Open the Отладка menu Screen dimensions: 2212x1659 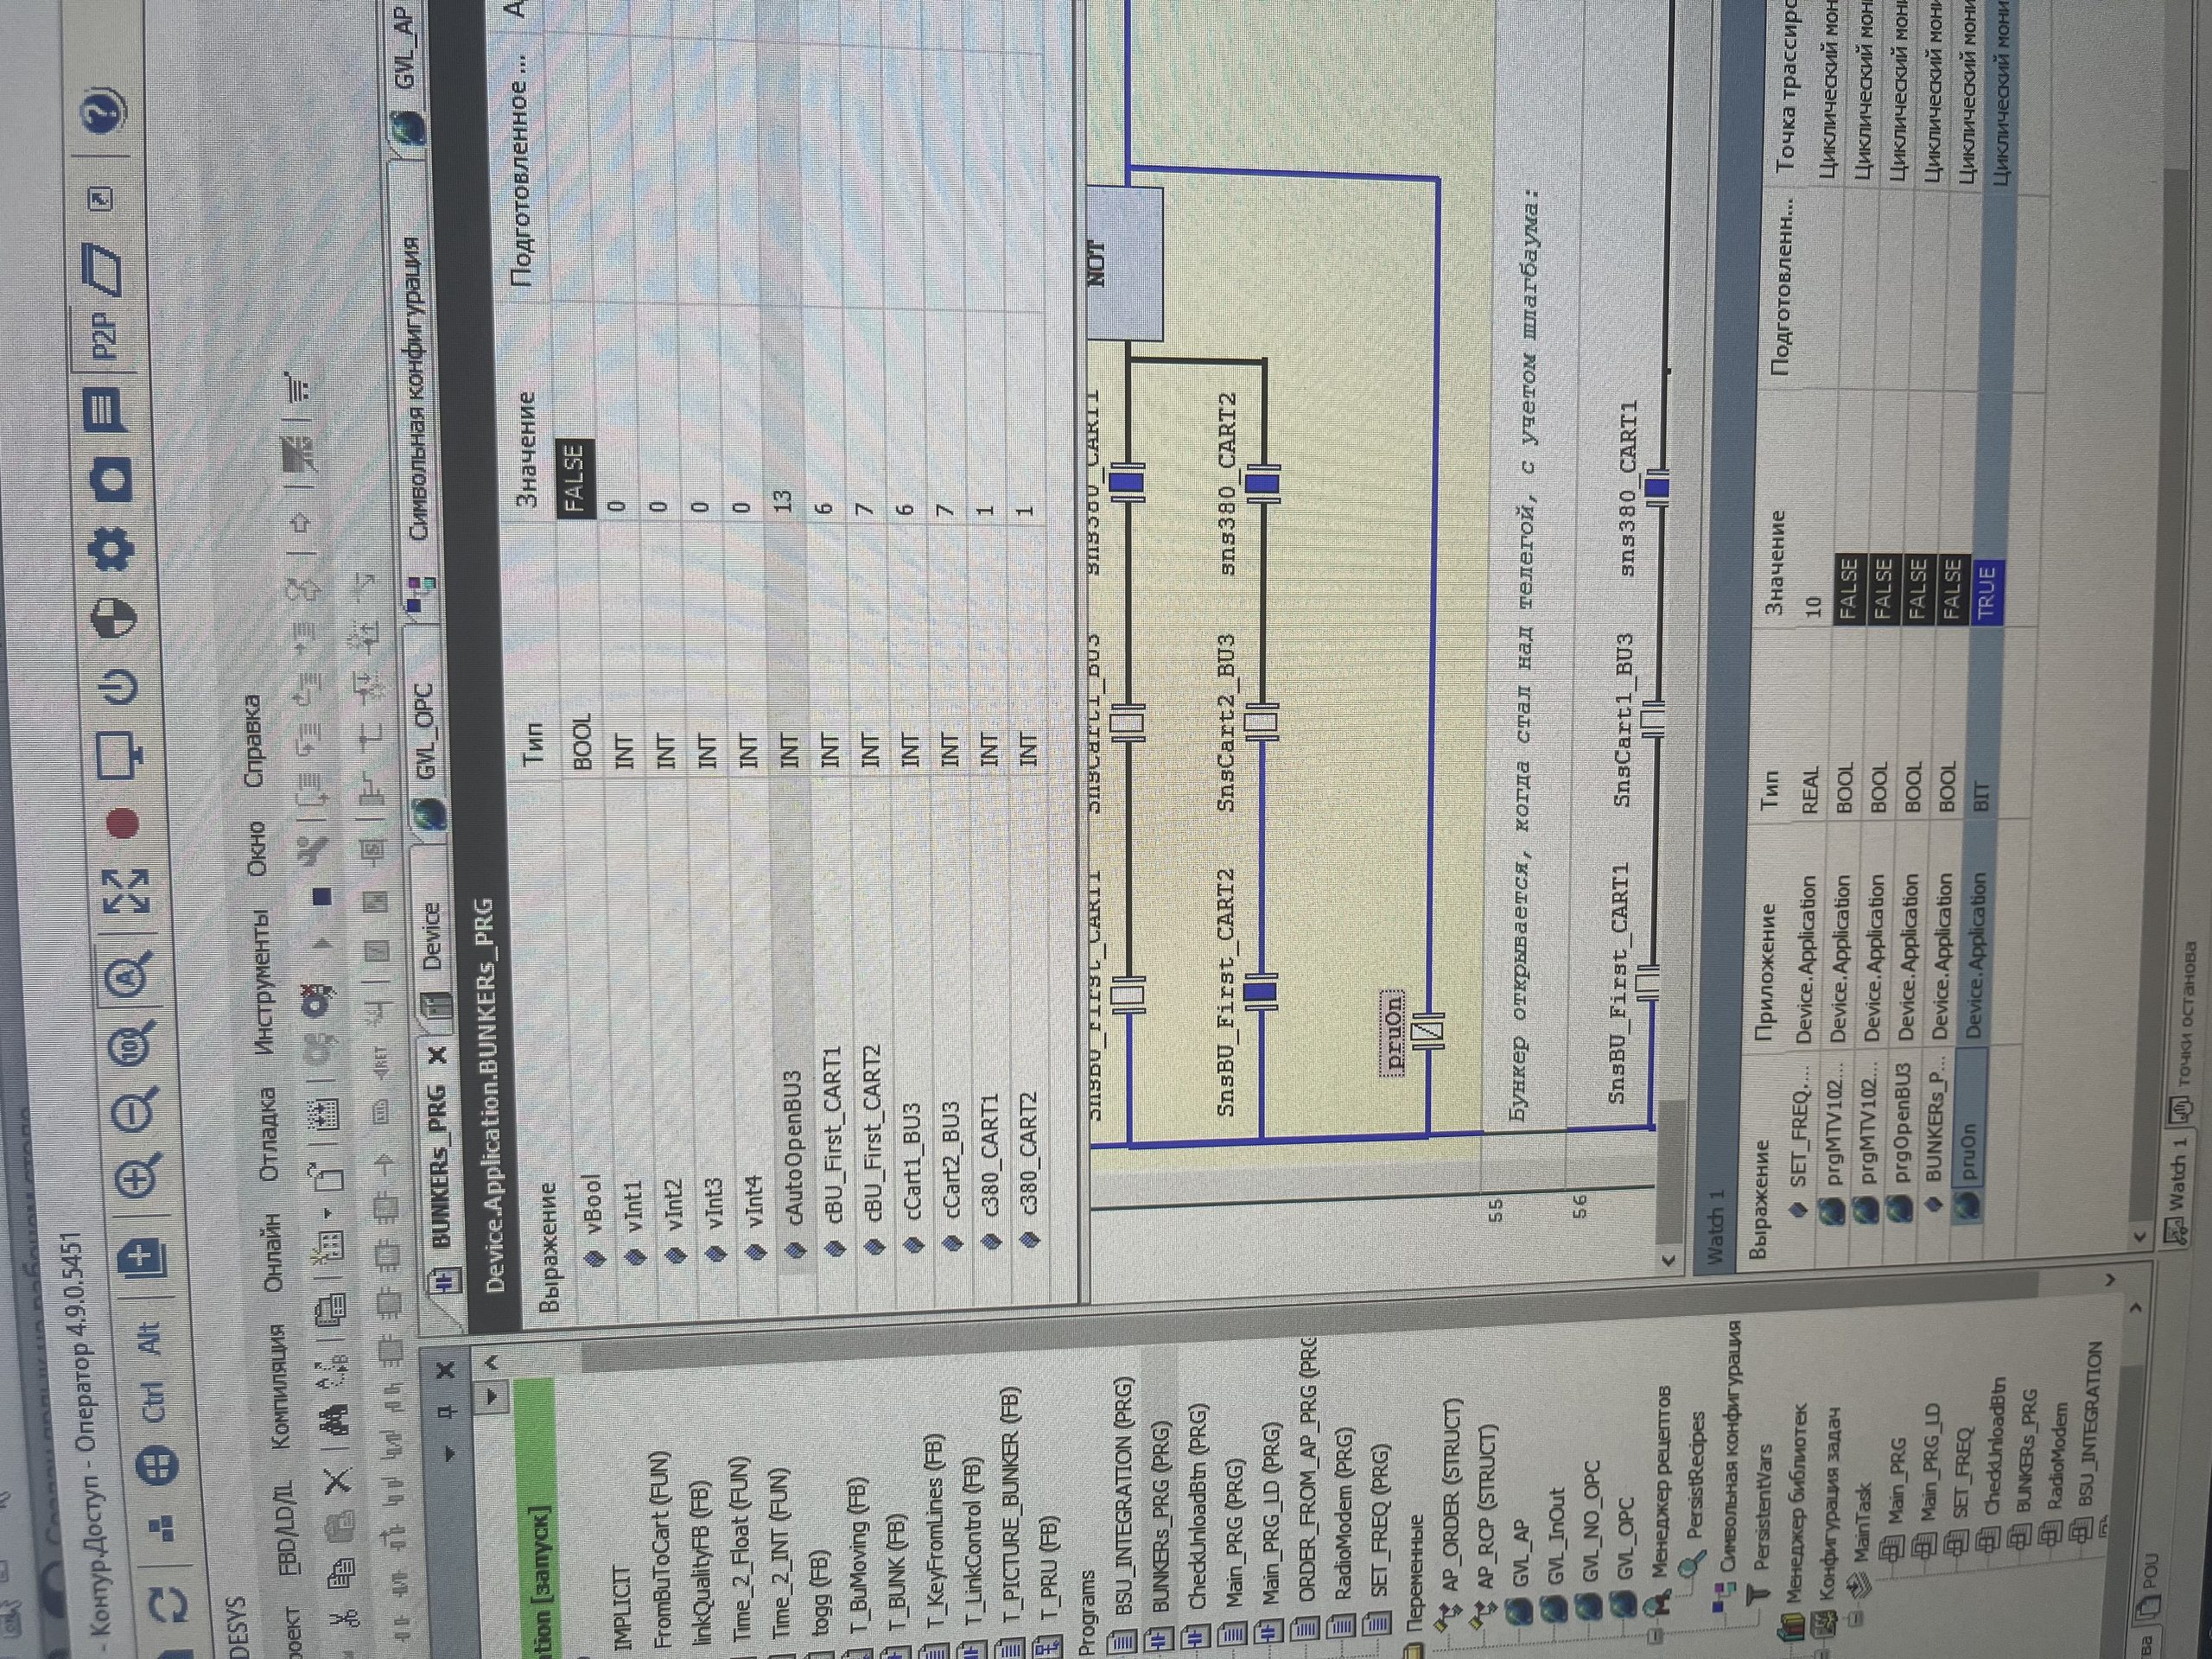tap(269, 1134)
